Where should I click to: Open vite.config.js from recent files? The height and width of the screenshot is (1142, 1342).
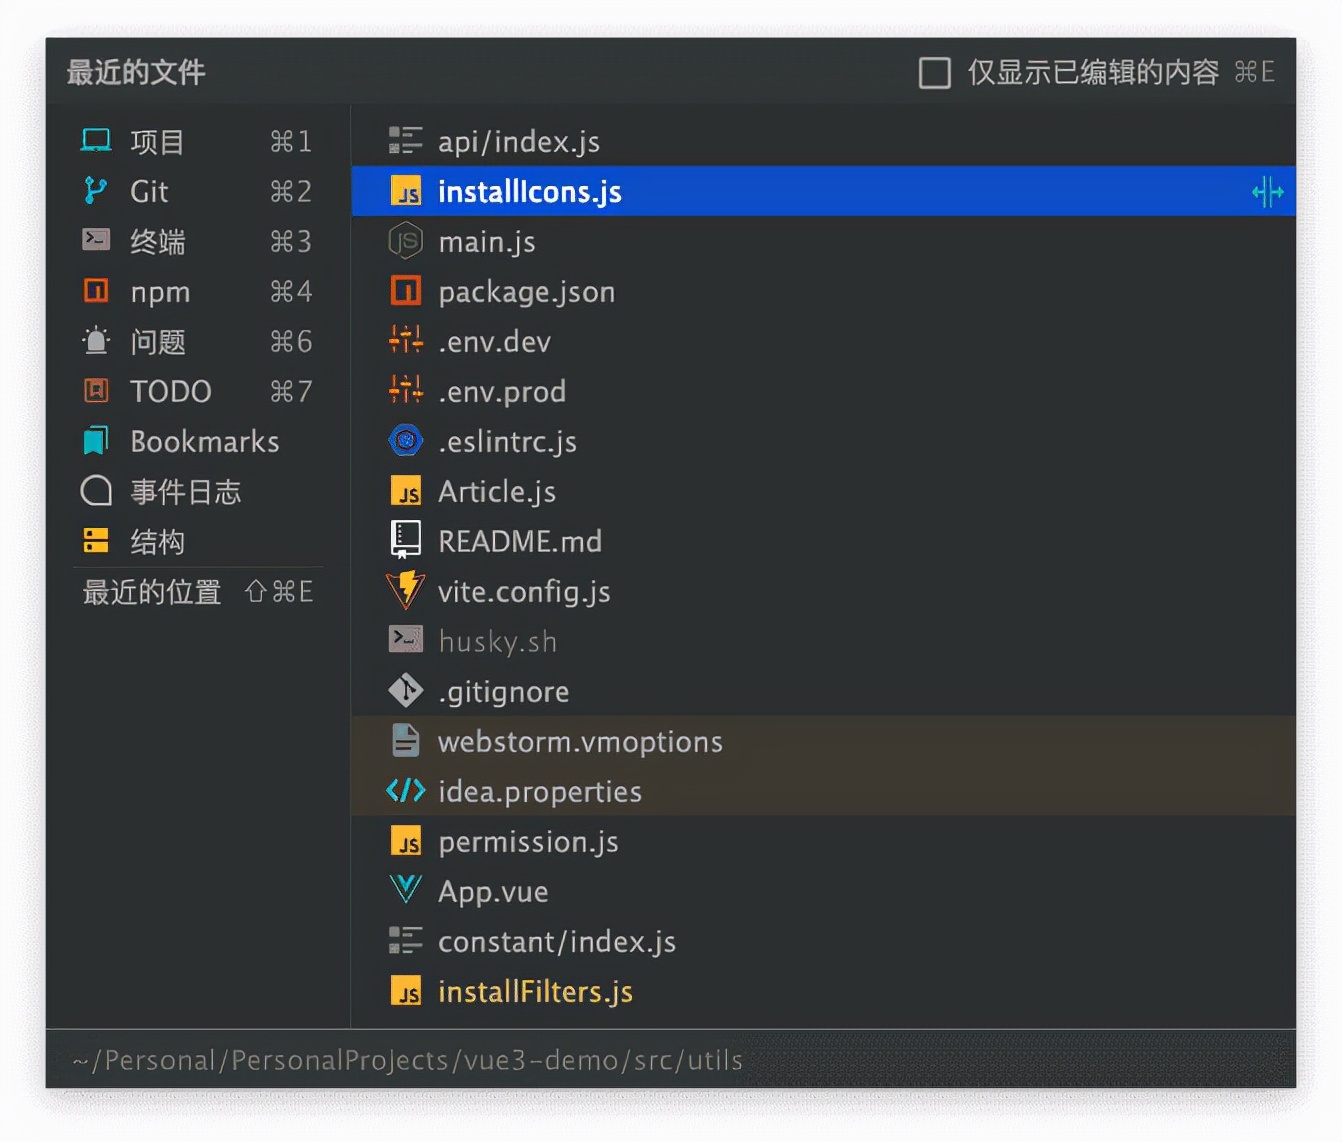[823, 591]
